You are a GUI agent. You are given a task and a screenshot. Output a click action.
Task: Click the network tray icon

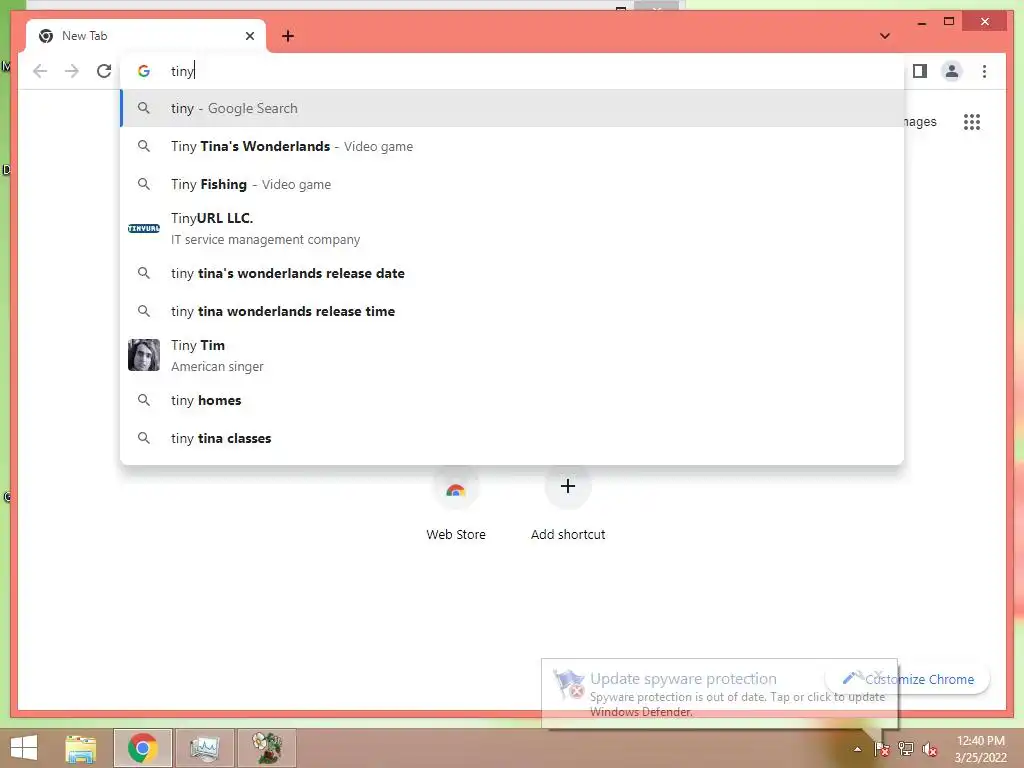pyautogui.click(x=906, y=748)
